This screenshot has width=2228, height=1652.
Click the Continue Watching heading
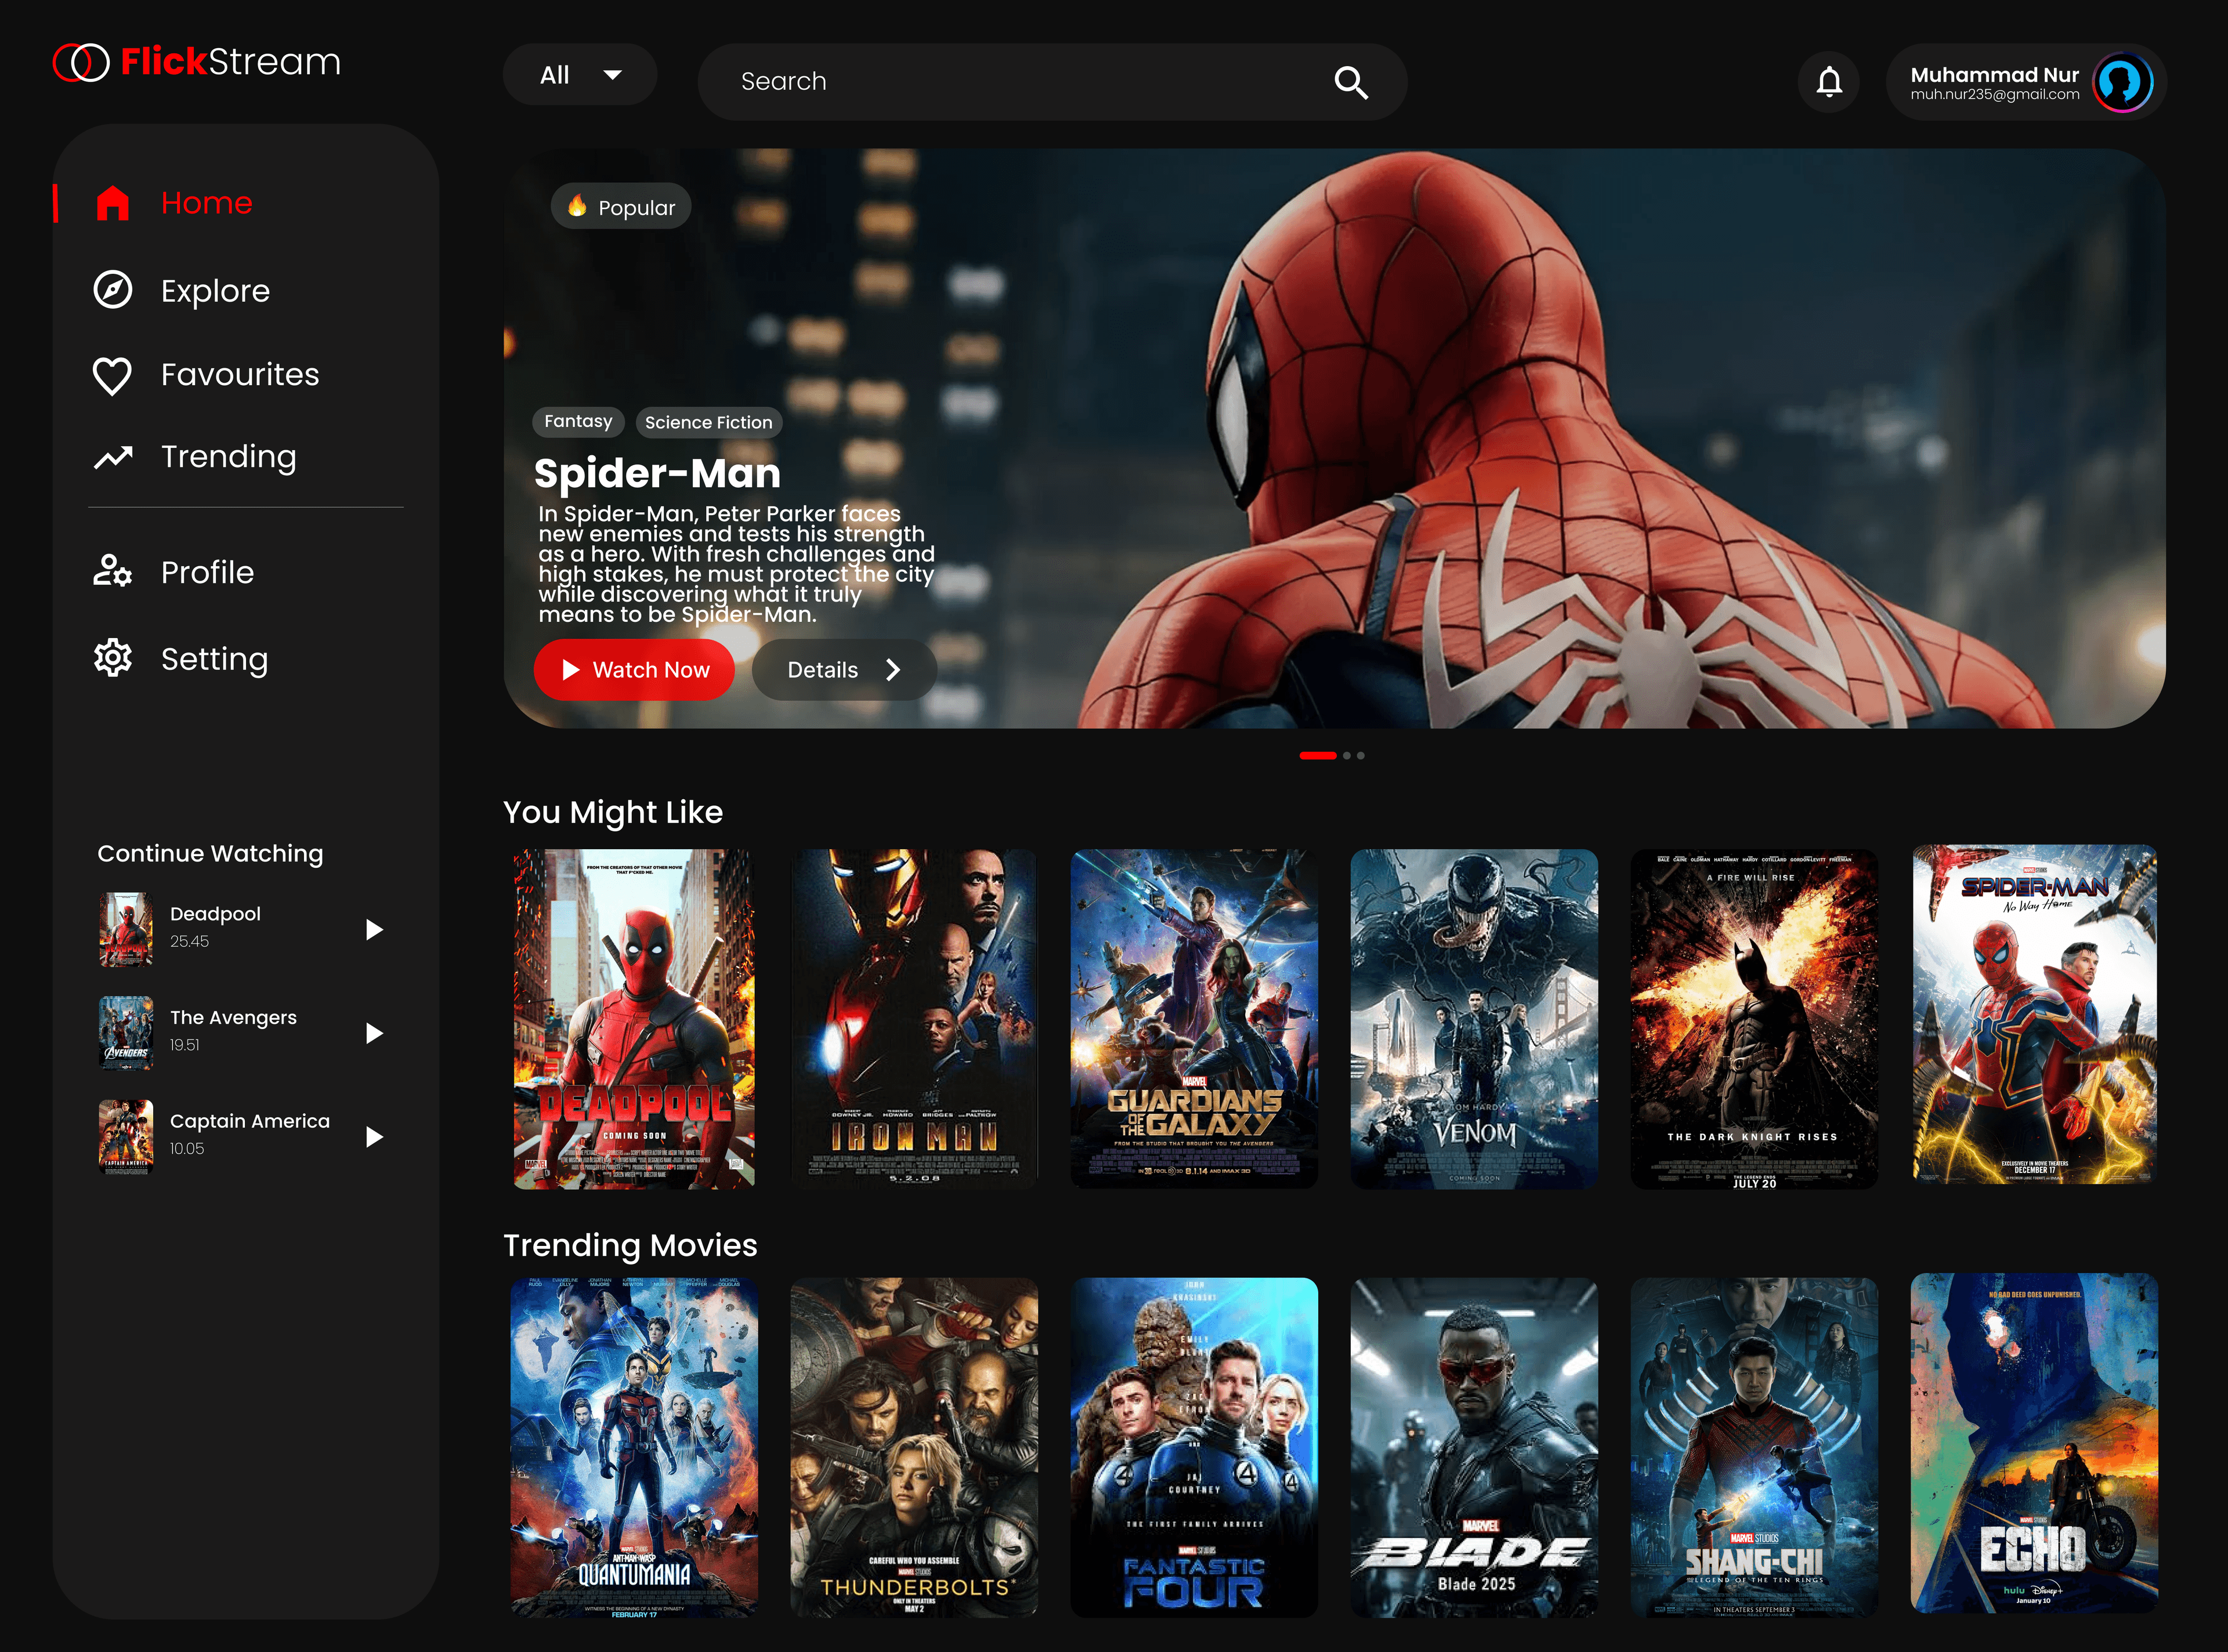click(210, 853)
